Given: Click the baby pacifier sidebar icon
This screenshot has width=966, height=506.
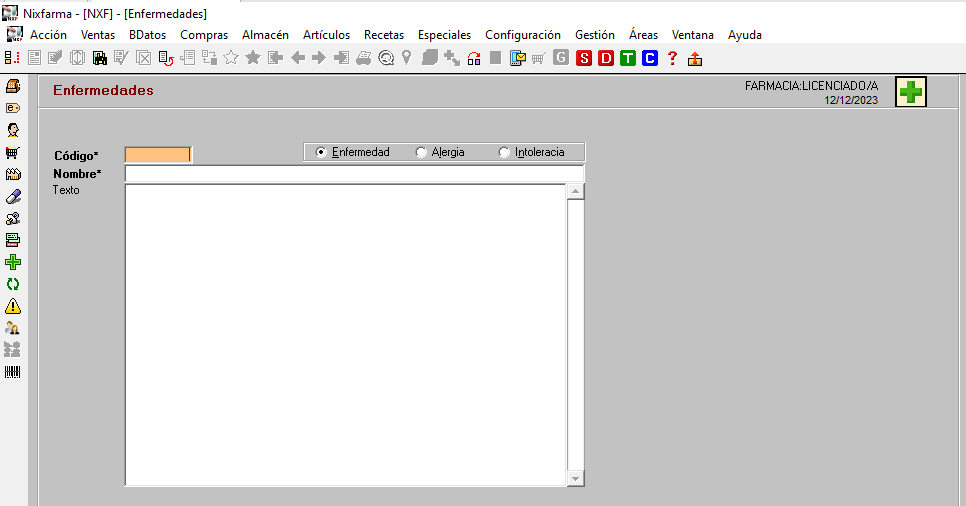Looking at the screenshot, I should point(13,218).
